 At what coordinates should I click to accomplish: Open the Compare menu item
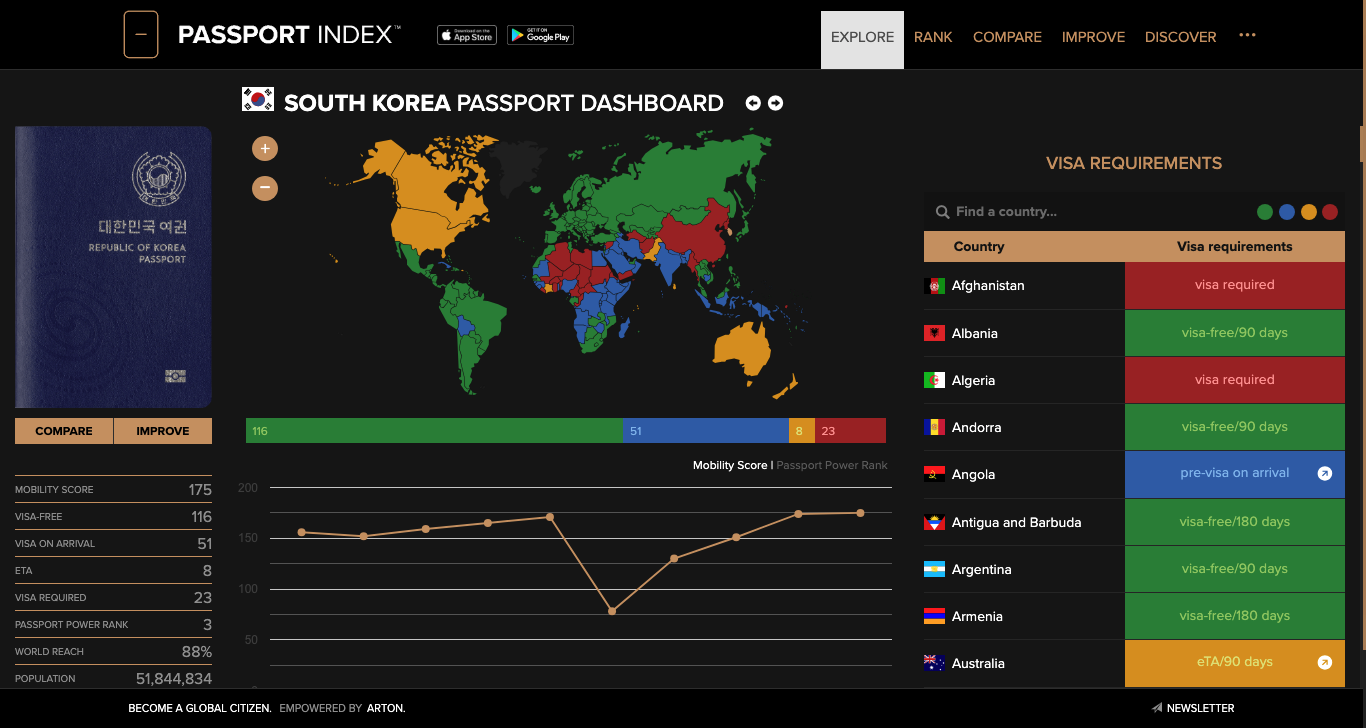(x=1007, y=37)
